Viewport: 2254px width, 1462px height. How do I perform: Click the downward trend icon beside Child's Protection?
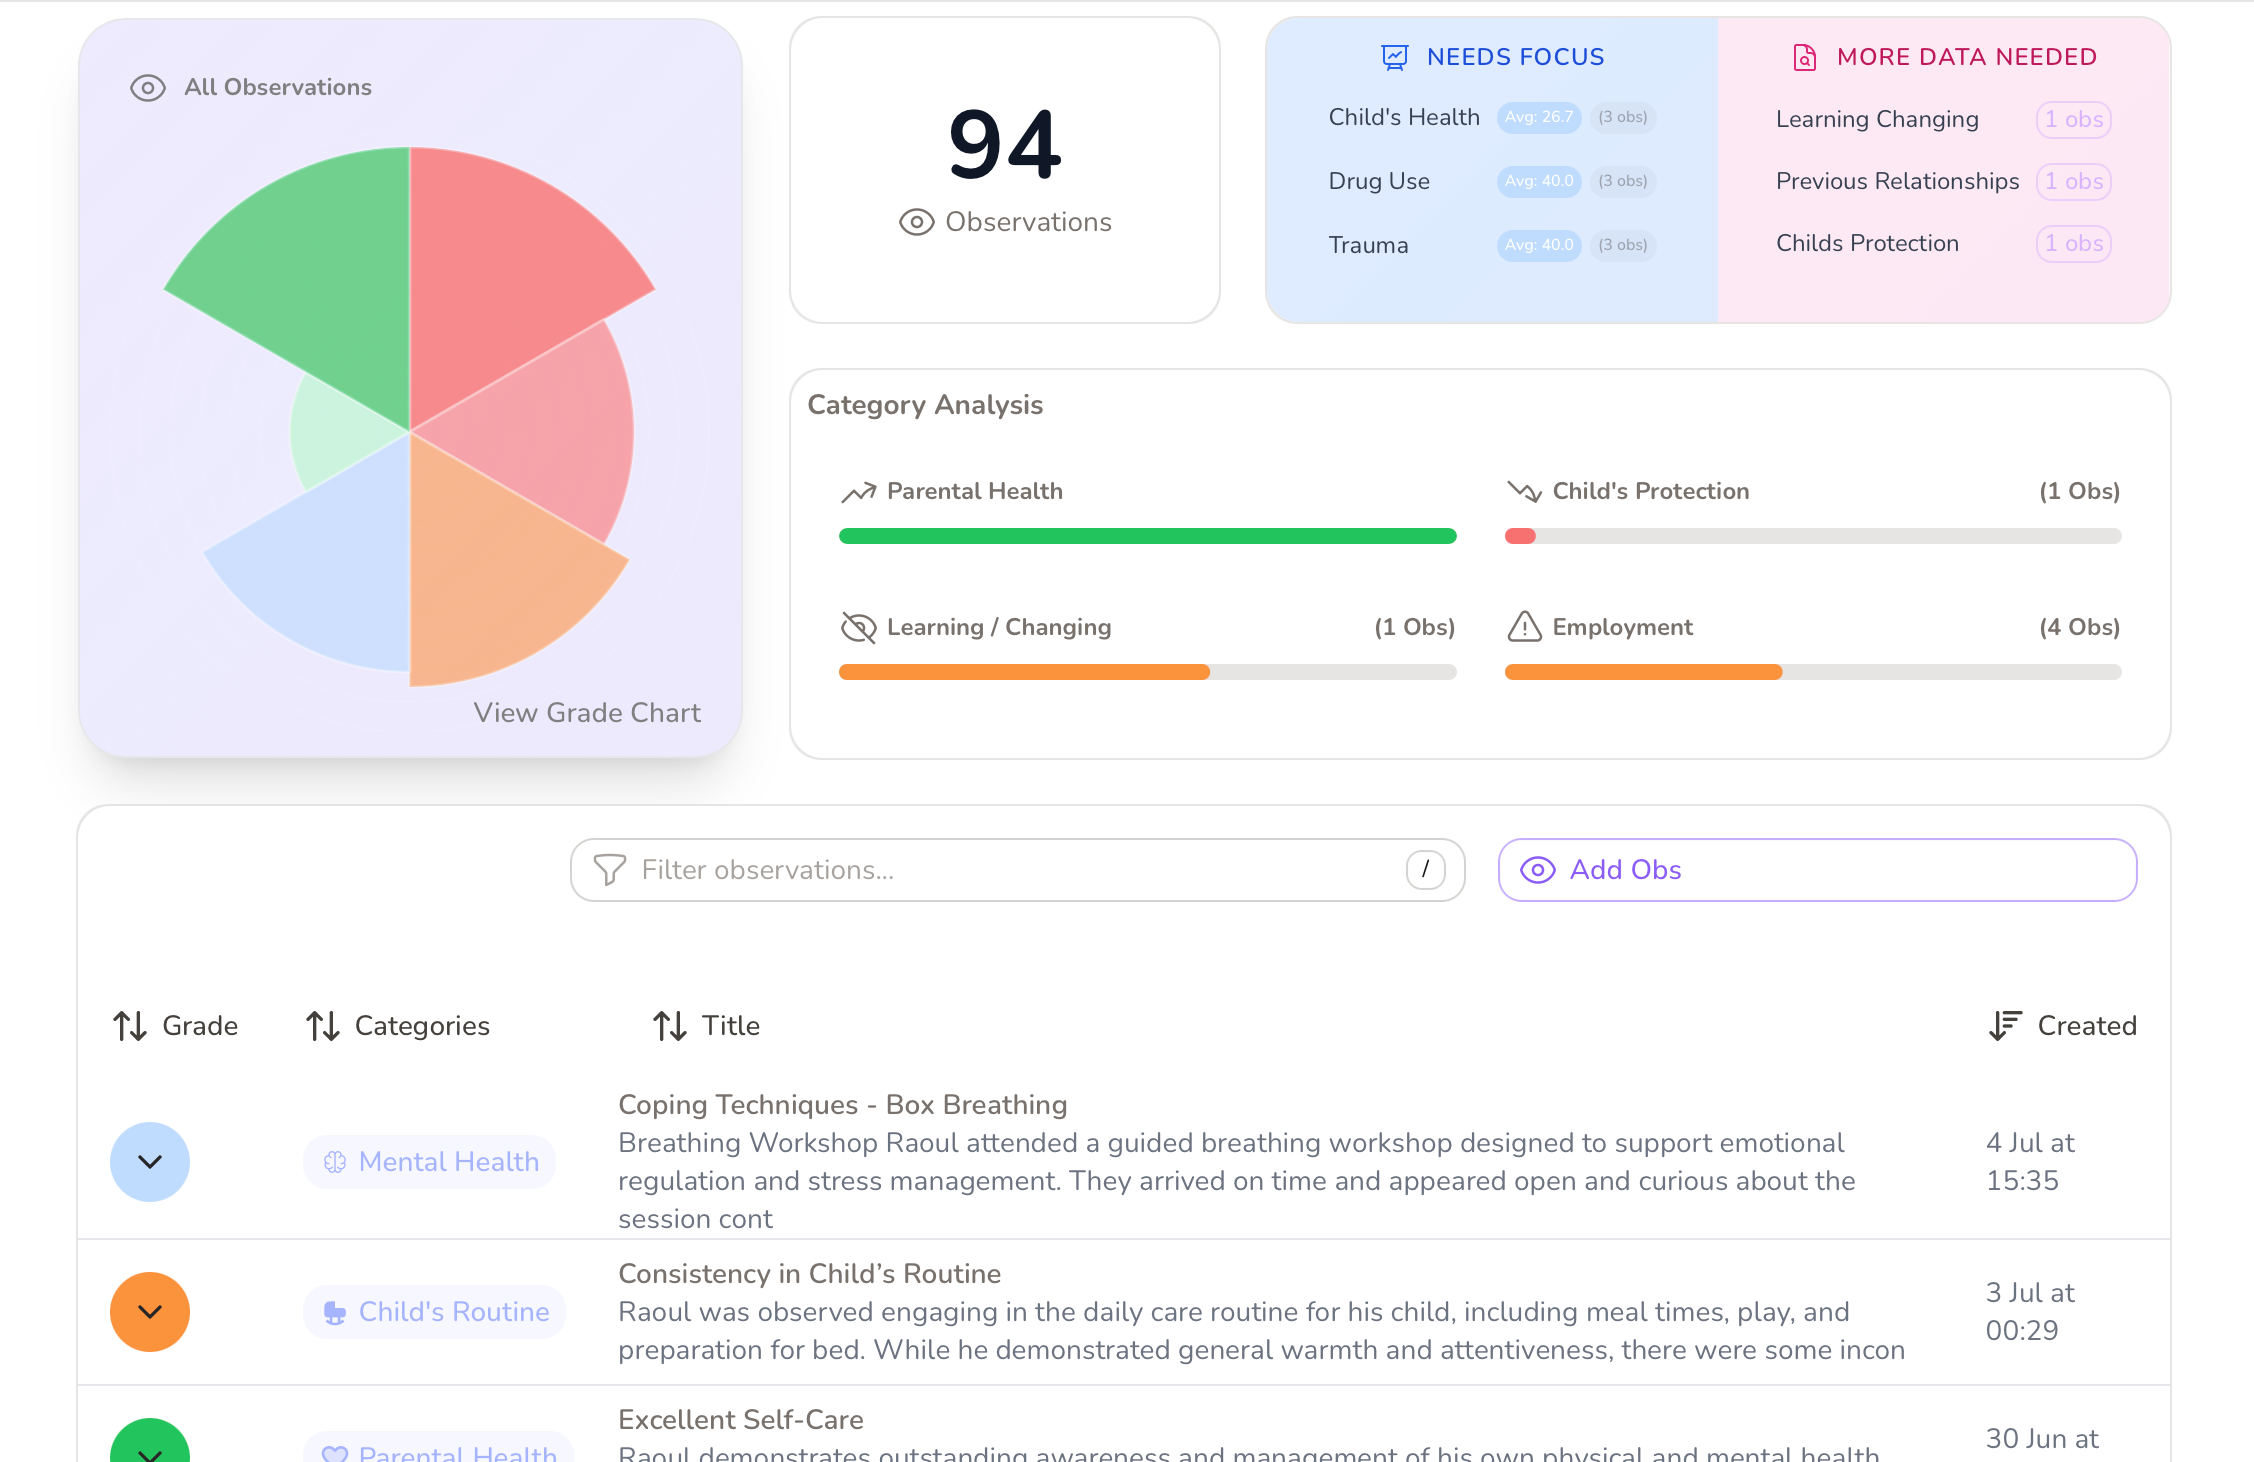pyautogui.click(x=1522, y=492)
